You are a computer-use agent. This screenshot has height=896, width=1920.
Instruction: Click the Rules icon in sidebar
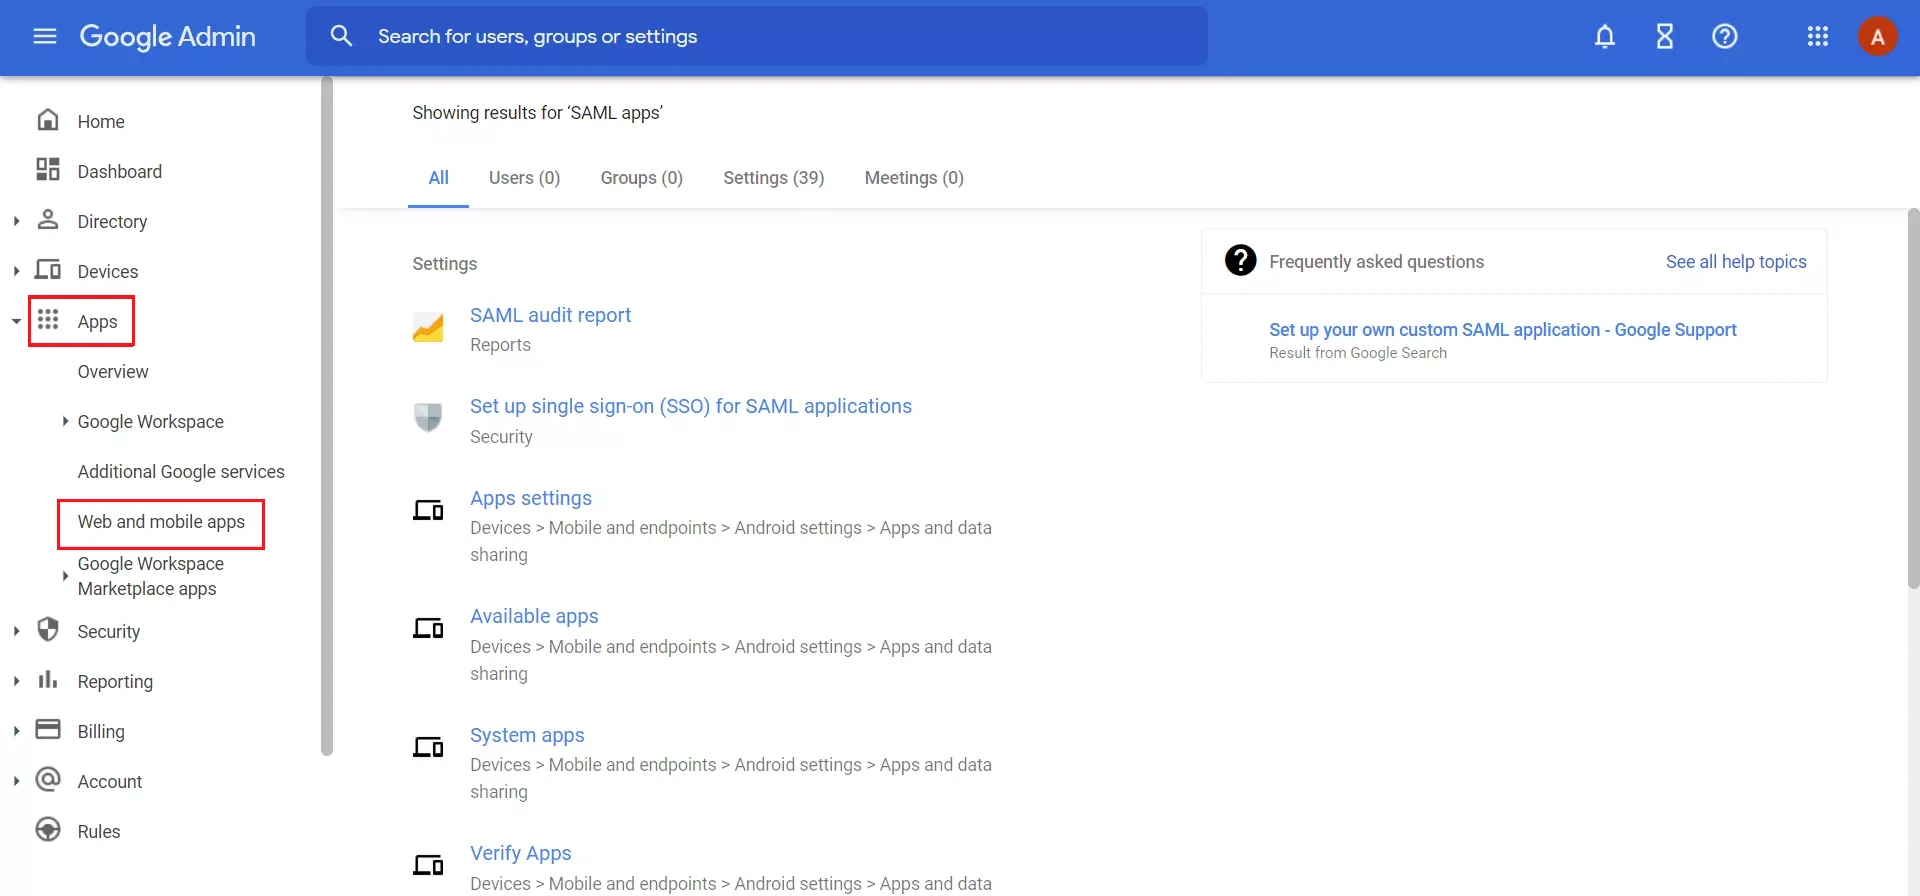[47, 829]
